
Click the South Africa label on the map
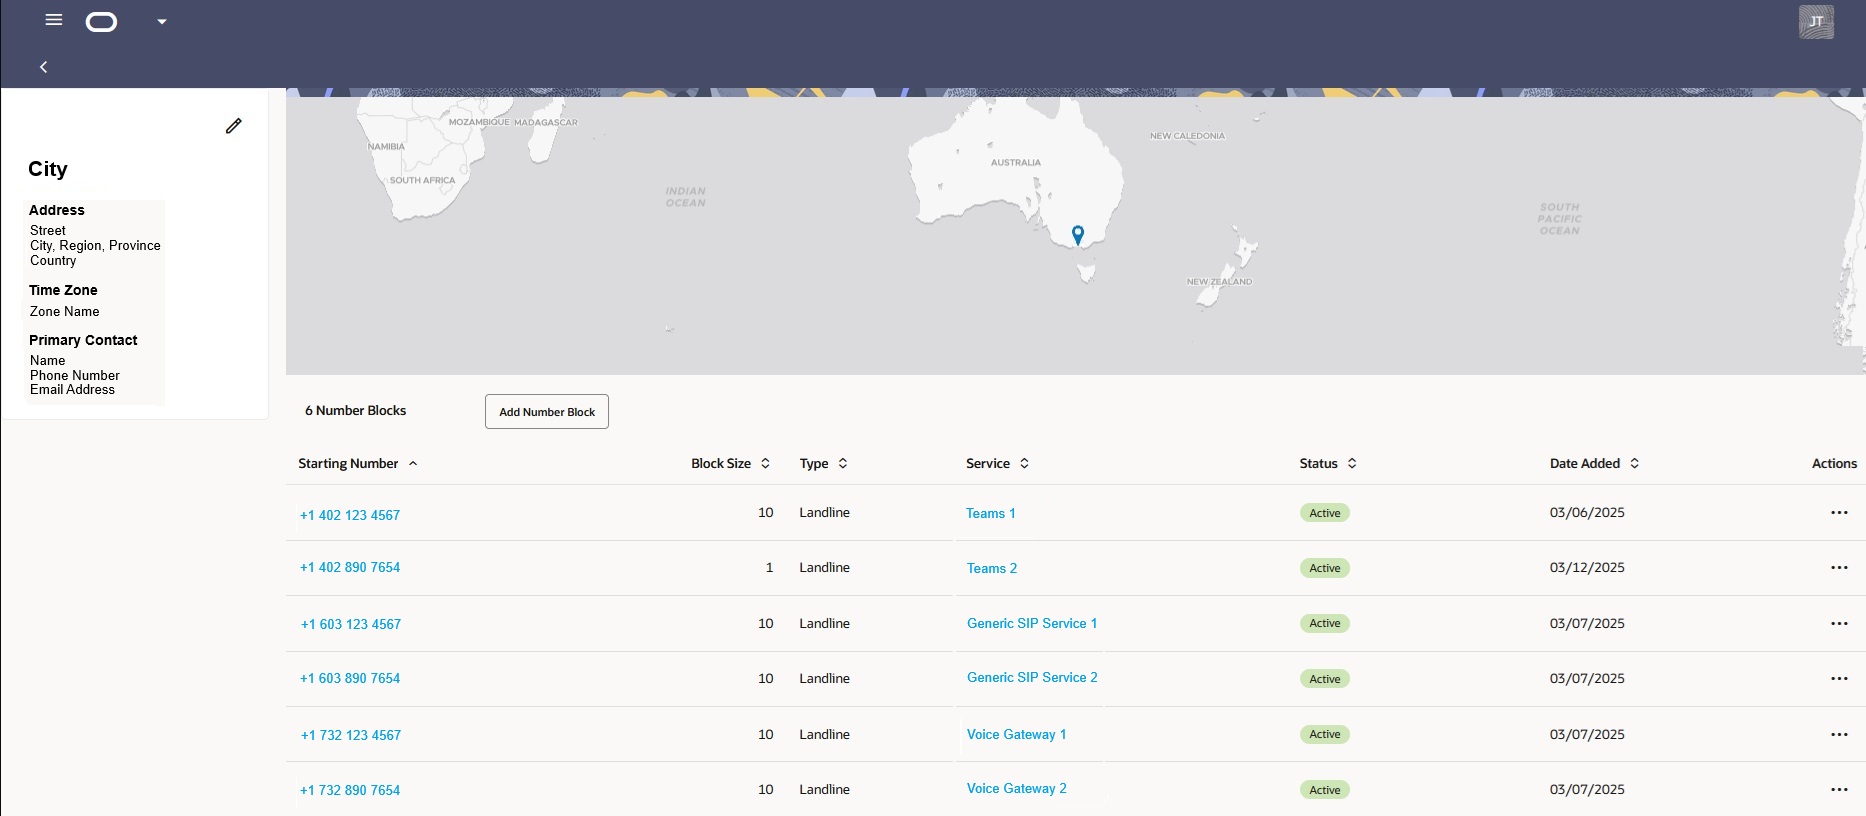(422, 181)
